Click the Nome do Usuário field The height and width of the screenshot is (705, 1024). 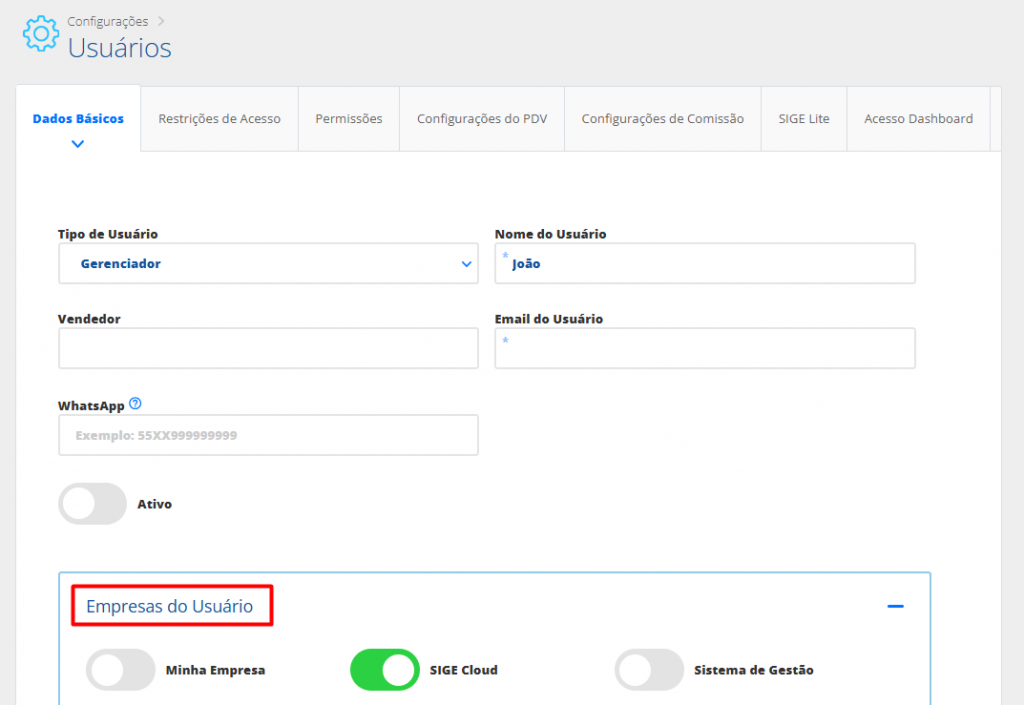[705, 264]
